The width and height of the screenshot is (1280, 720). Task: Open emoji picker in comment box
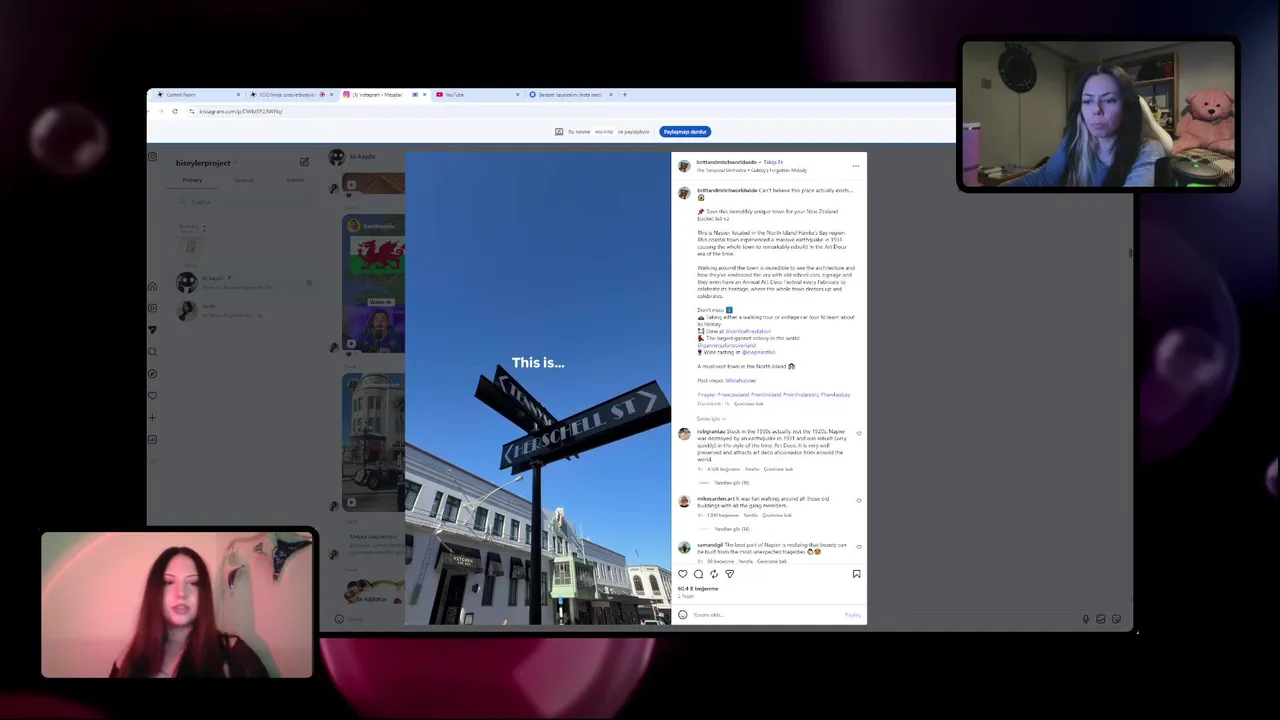point(683,615)
